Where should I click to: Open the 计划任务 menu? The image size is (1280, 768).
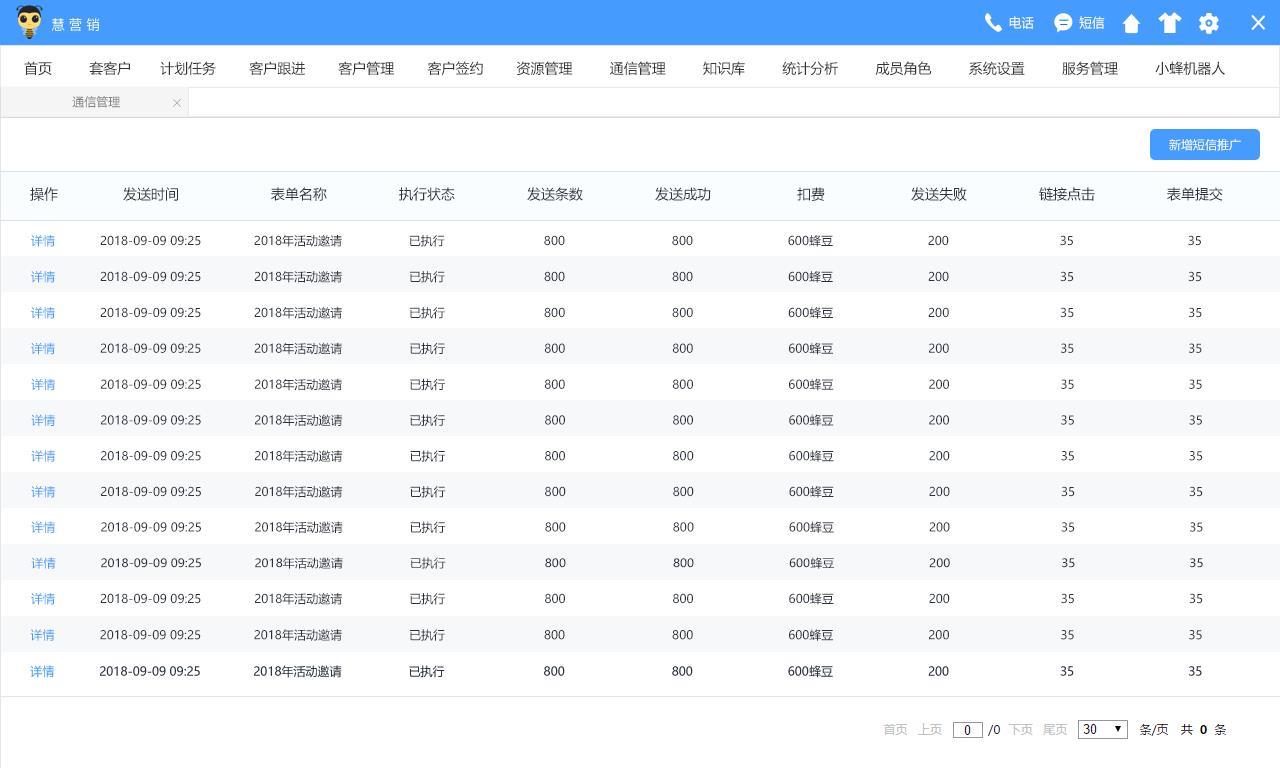[x=188, y=68]
